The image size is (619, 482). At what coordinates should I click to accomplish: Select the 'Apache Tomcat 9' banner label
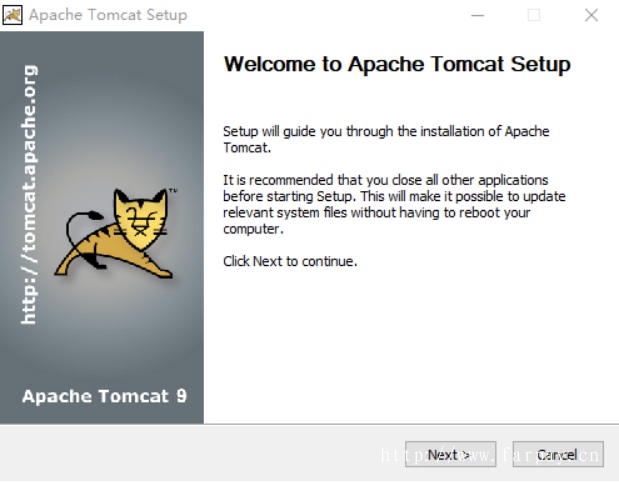pos(104,396)
